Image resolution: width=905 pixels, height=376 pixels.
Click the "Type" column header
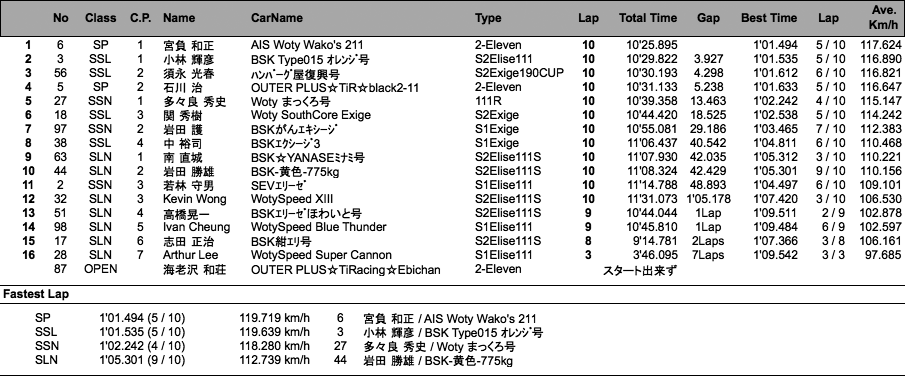[x=488, y=18]
